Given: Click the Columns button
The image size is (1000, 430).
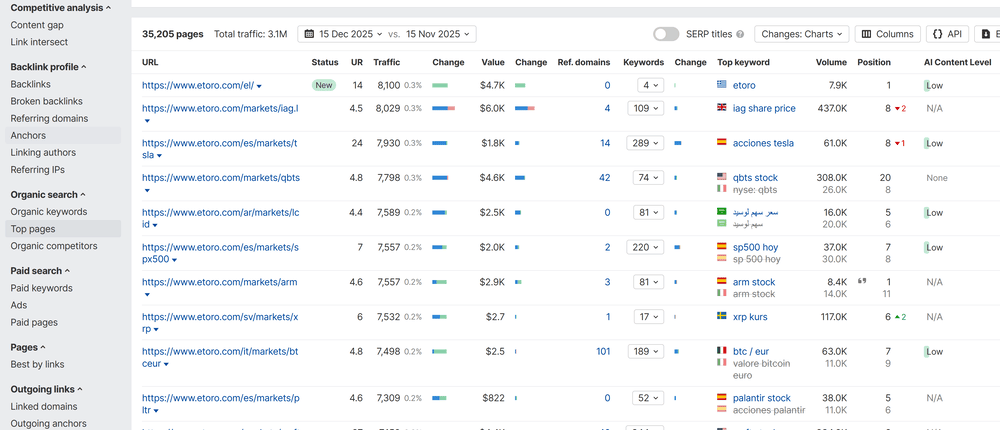Looking at the screenshot, I should click(888, 34).
